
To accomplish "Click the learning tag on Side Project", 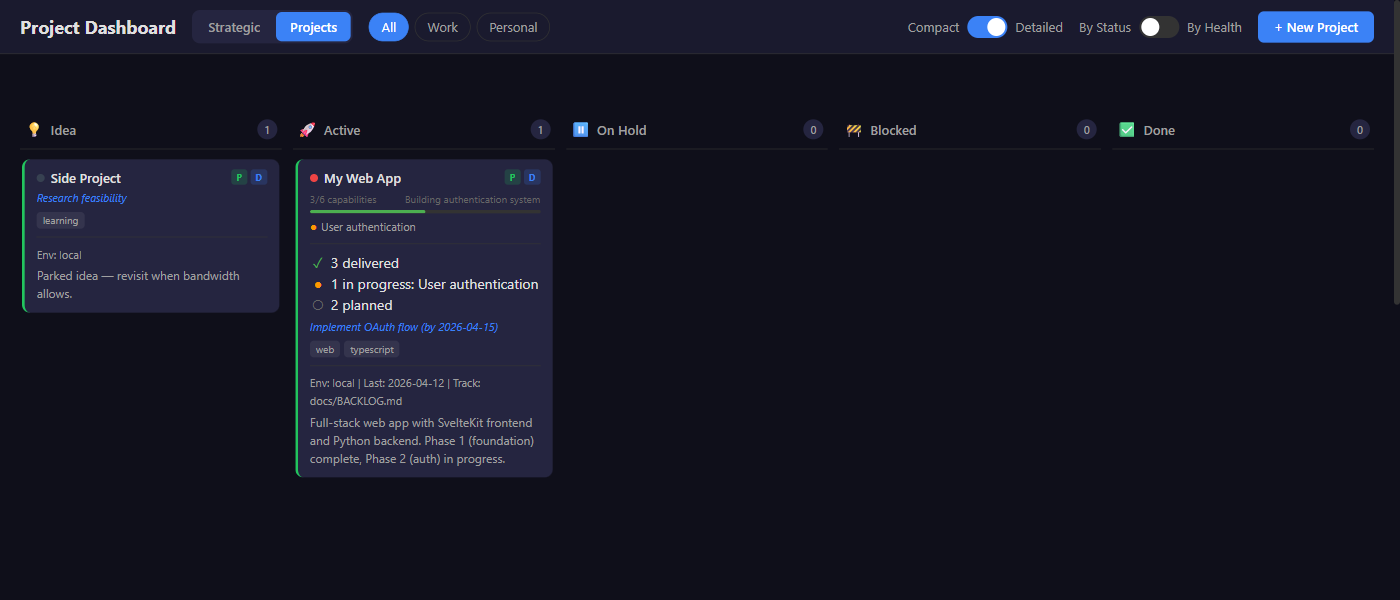I will point(60,220).
